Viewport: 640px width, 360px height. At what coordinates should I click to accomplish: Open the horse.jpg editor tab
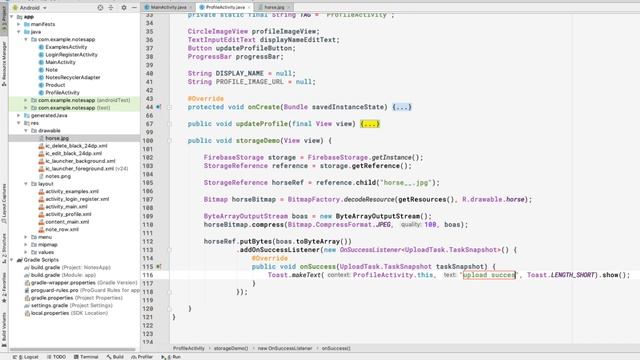273,7
